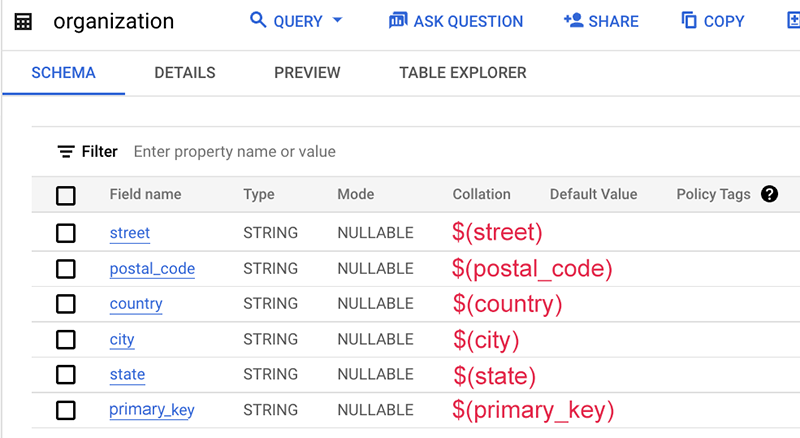Image resolution: width=800 pixels, height=438 pixels.
Task: Open Policy Tags help question icon
Action: [769, 194]
